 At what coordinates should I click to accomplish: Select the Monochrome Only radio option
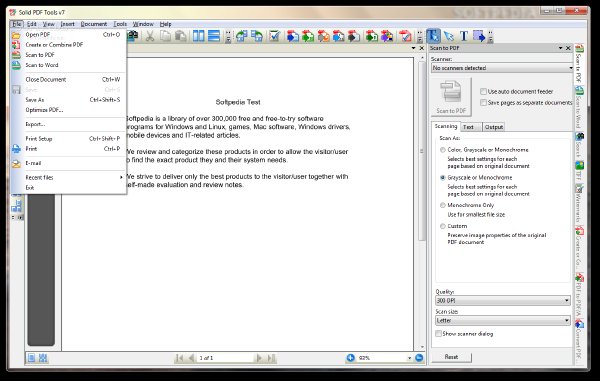tap(443, 205)
